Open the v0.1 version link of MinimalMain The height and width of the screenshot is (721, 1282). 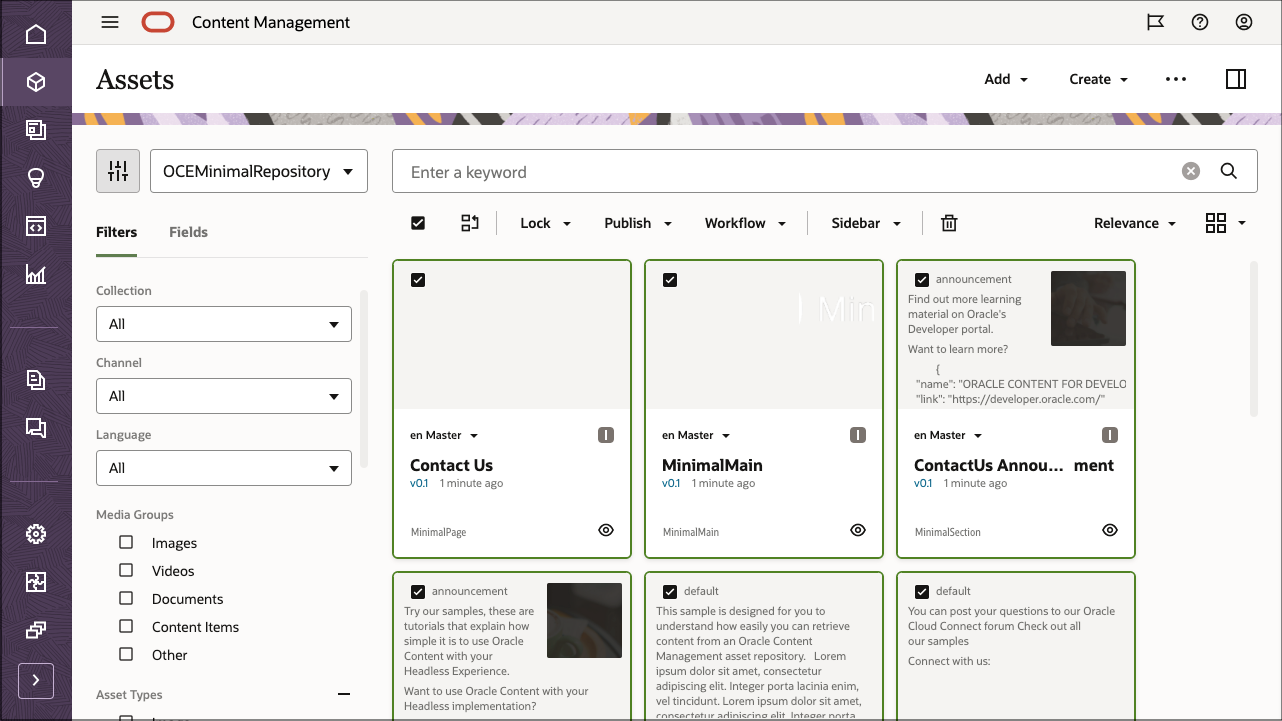[670, 483]
